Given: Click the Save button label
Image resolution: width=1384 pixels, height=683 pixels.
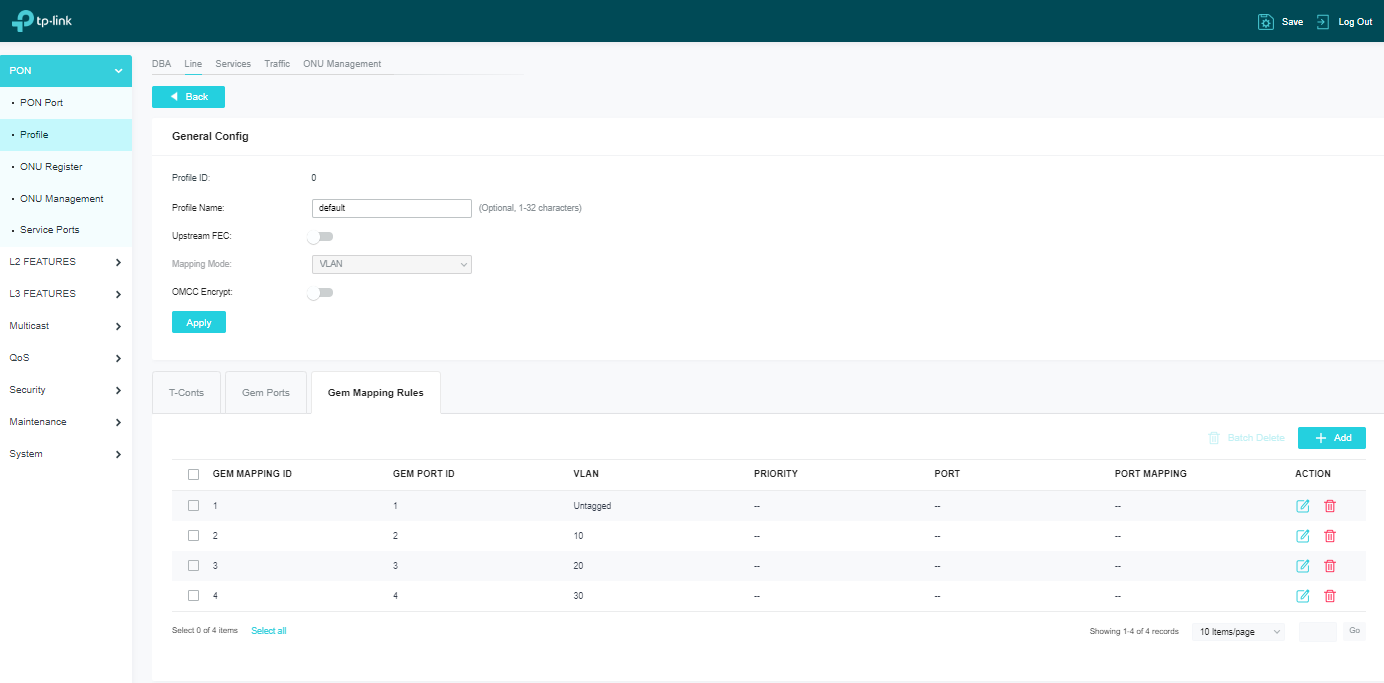Looking at the screenshot, I should coord(1292,22).
